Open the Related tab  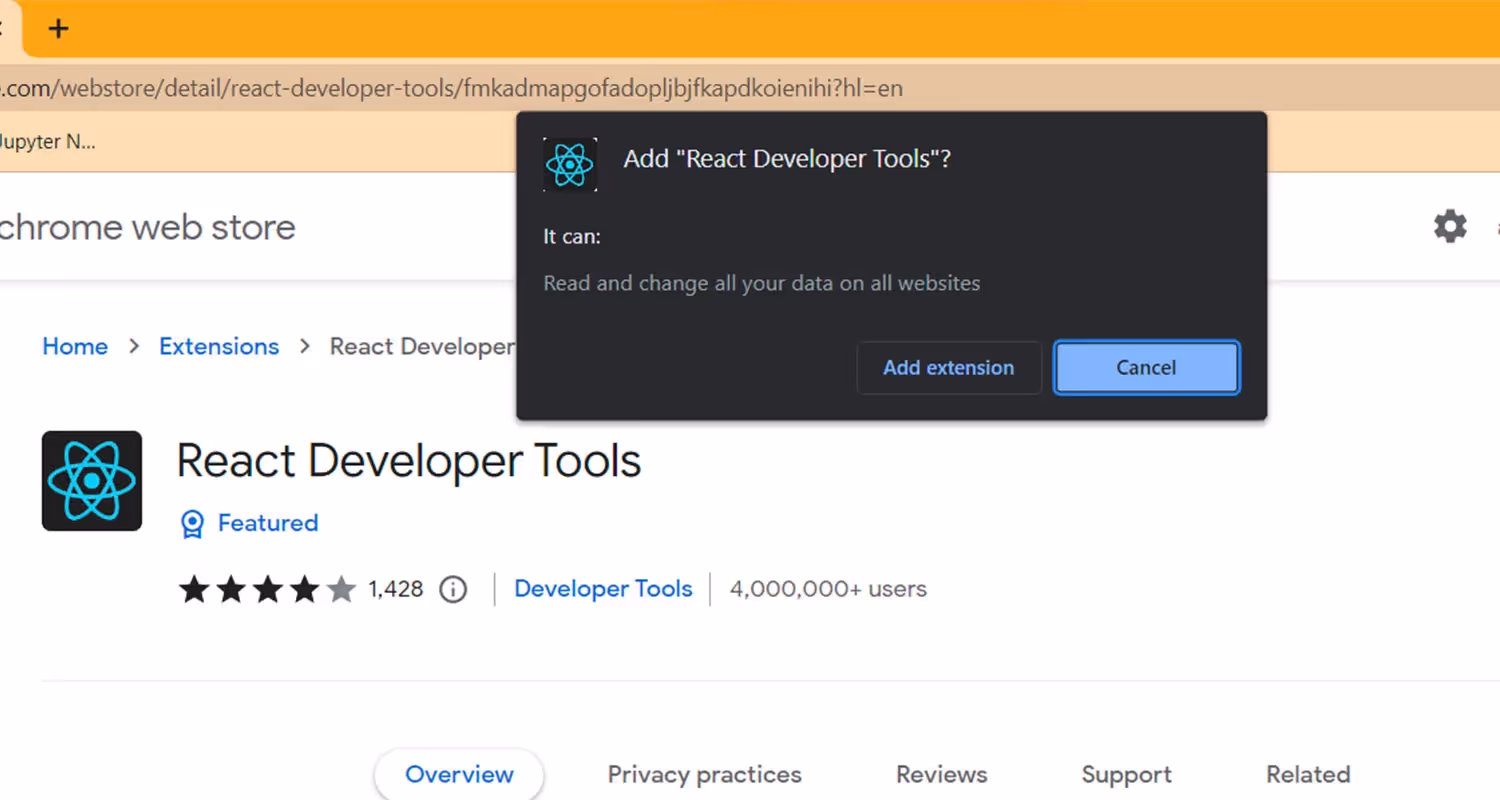point(1308,774)
